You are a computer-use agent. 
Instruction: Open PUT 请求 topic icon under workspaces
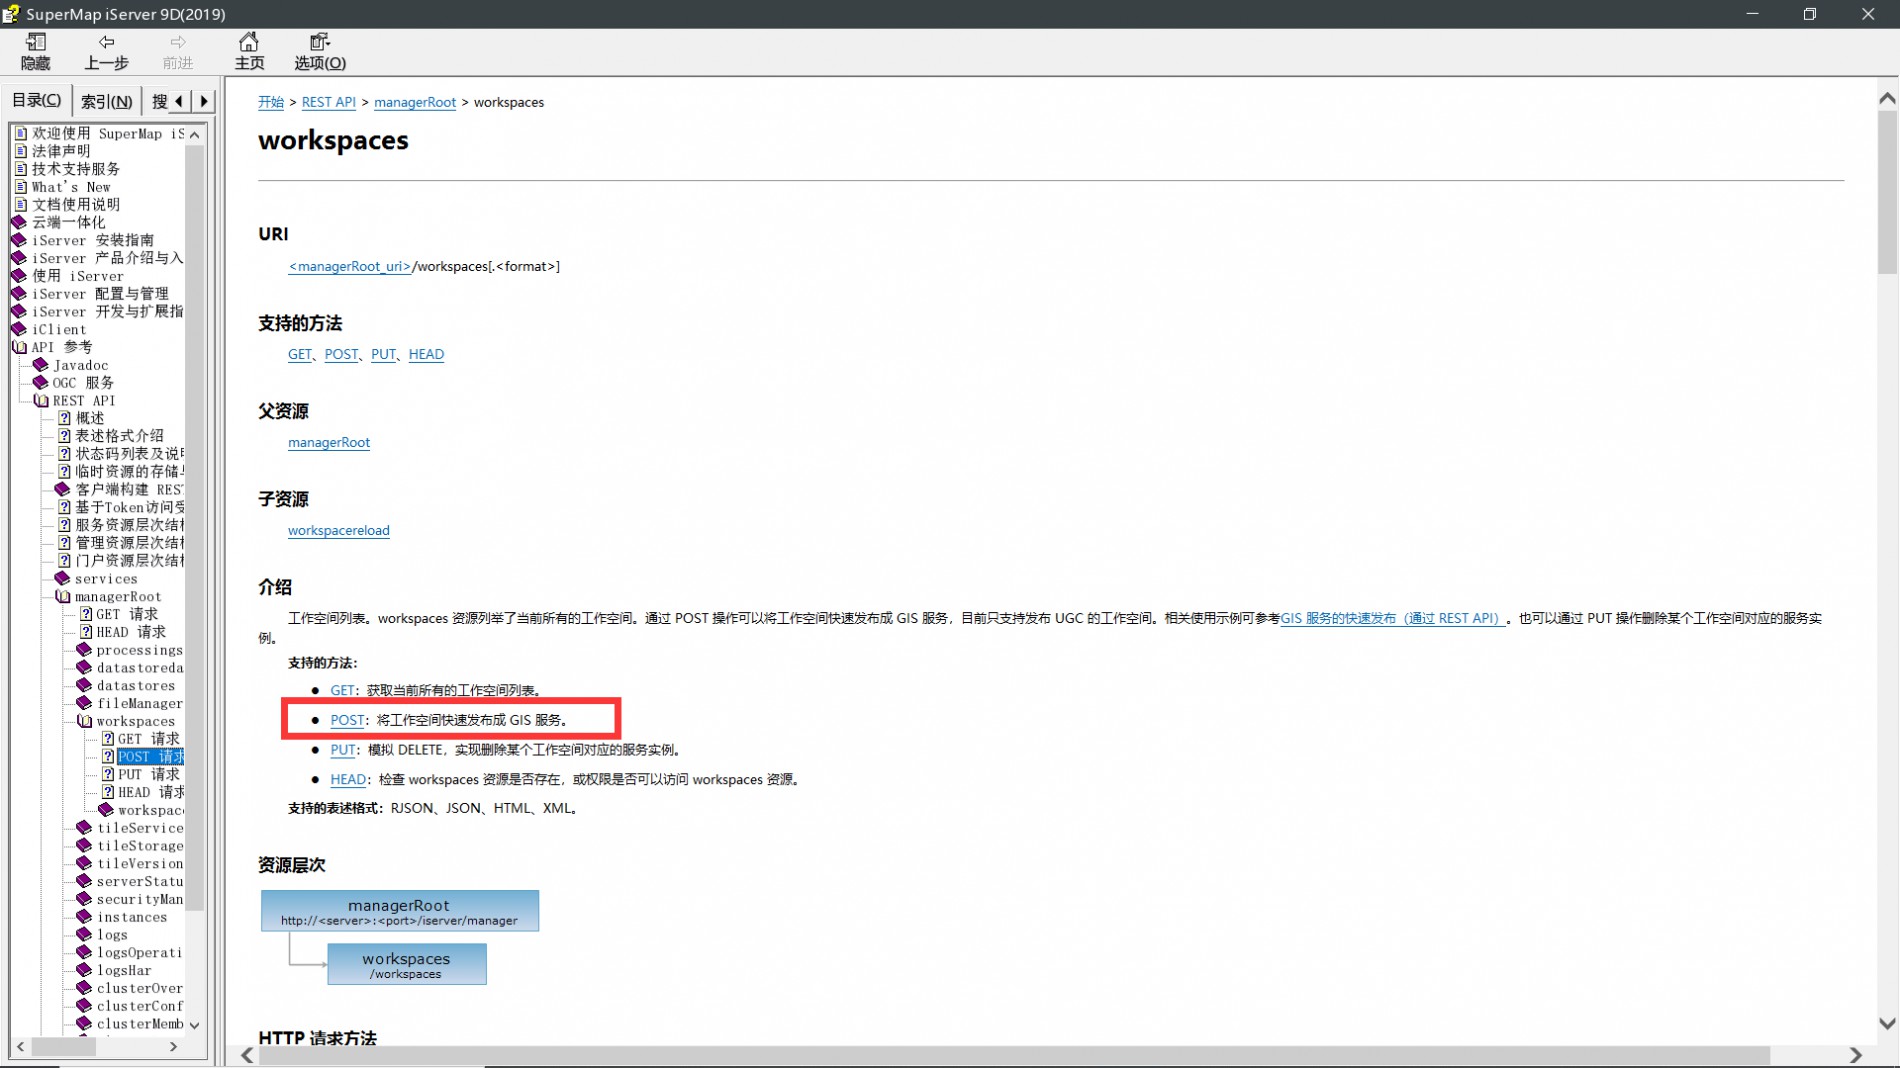coord(108,774)
